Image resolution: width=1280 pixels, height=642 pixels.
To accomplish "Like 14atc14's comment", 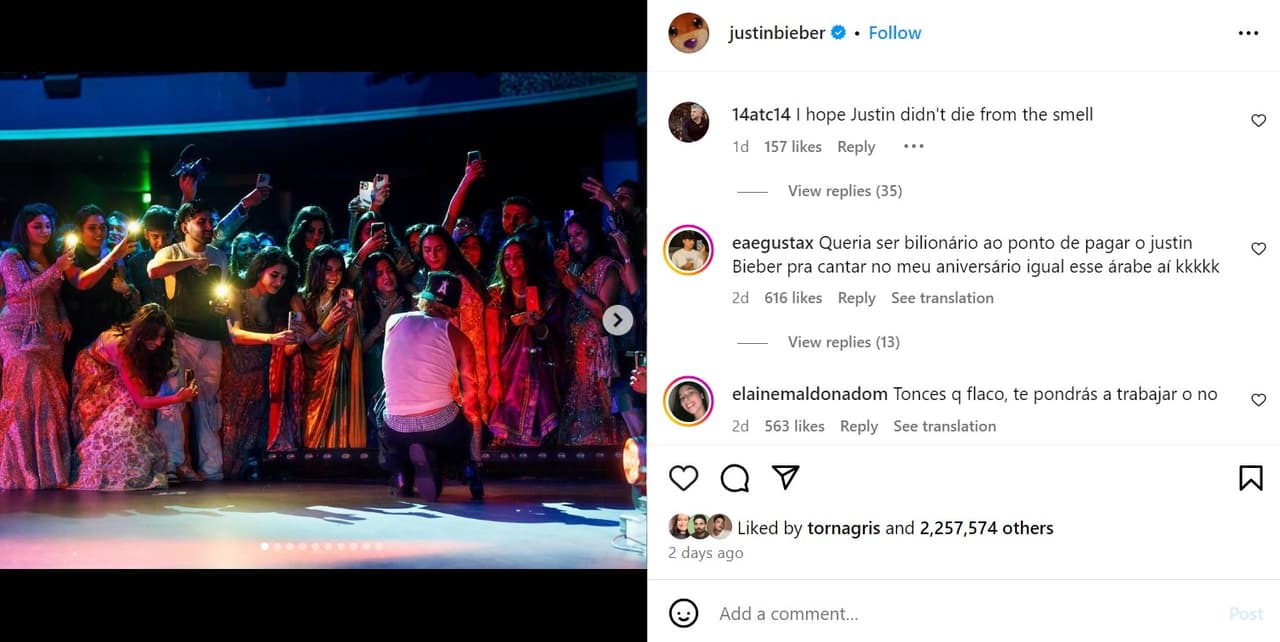I will pos(1258,121).
